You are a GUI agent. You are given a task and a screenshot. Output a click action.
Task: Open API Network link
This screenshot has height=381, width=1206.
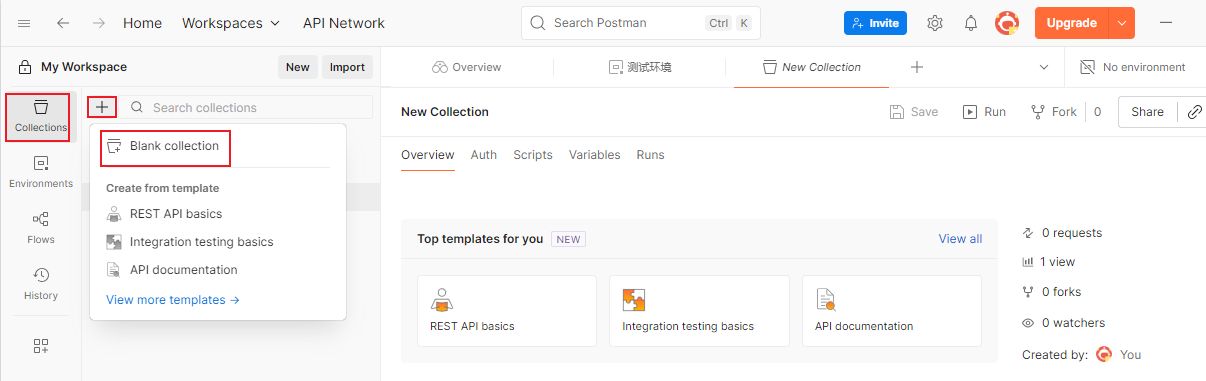click(x=344, y=23)
